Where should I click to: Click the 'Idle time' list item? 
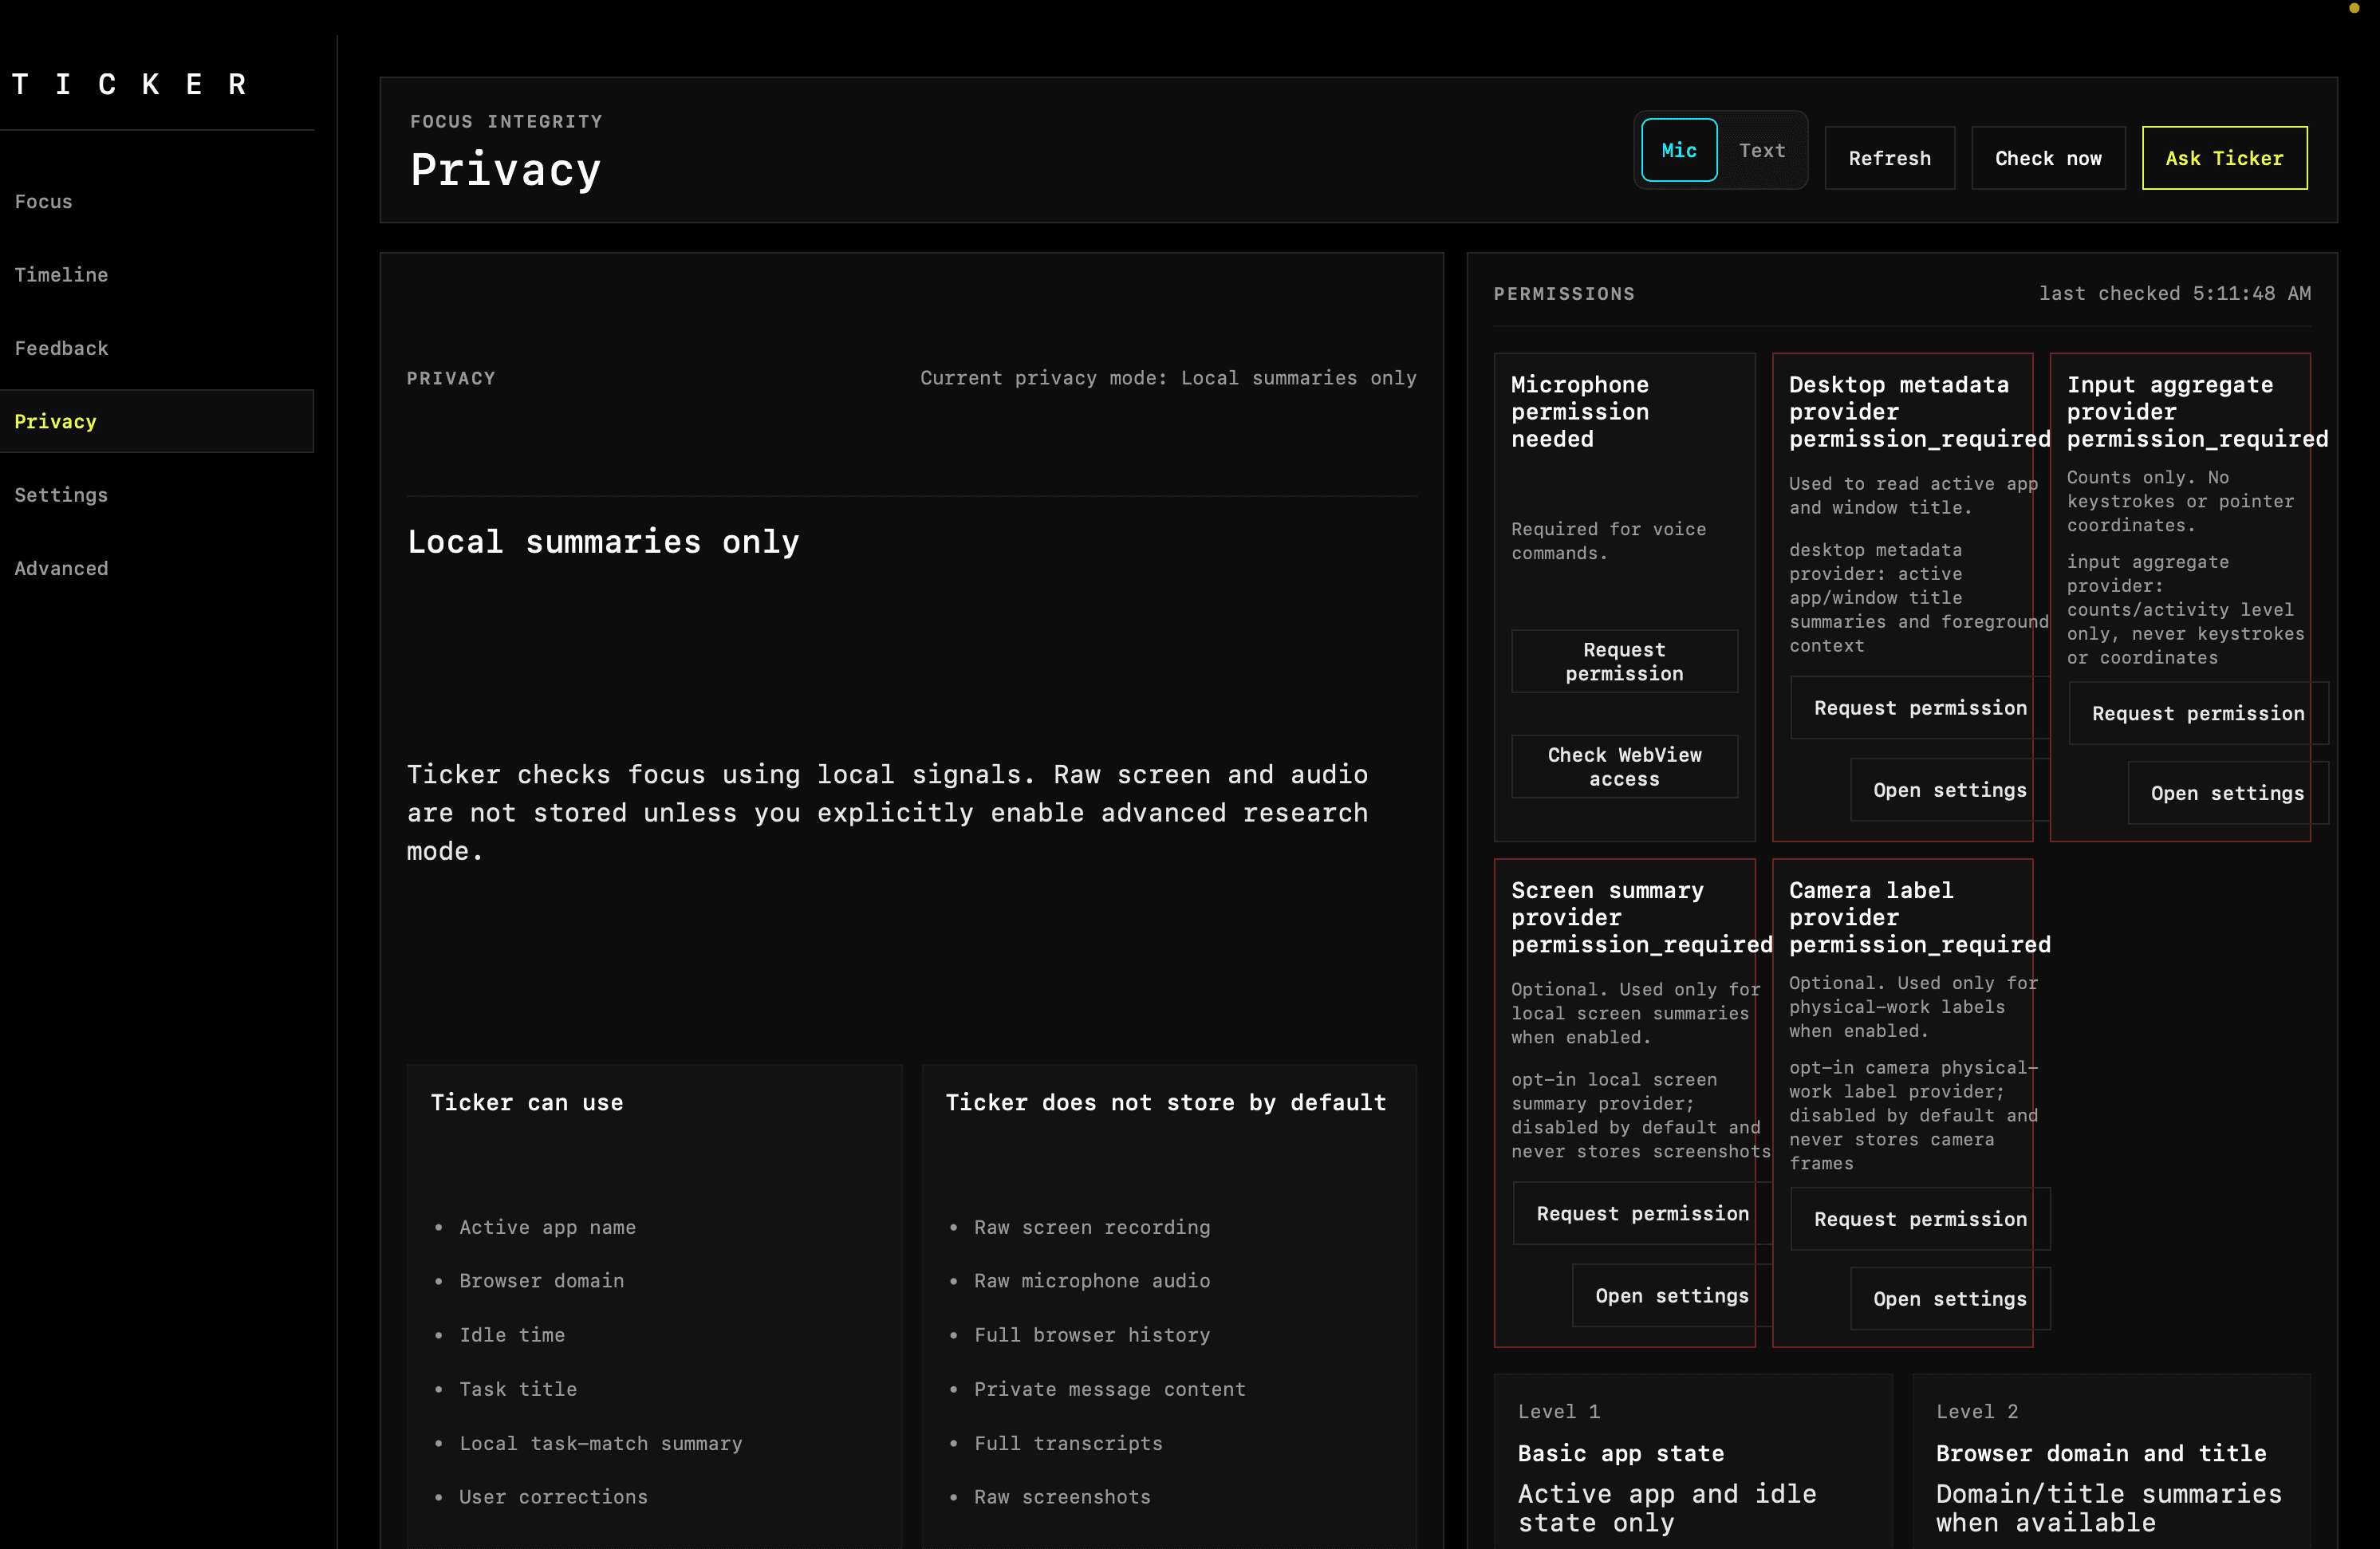pyautogui.click(x=512, y=1335)
